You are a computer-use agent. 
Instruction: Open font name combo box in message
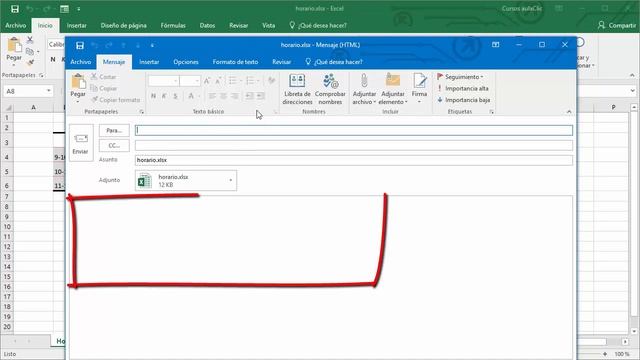tap(164, 81)
